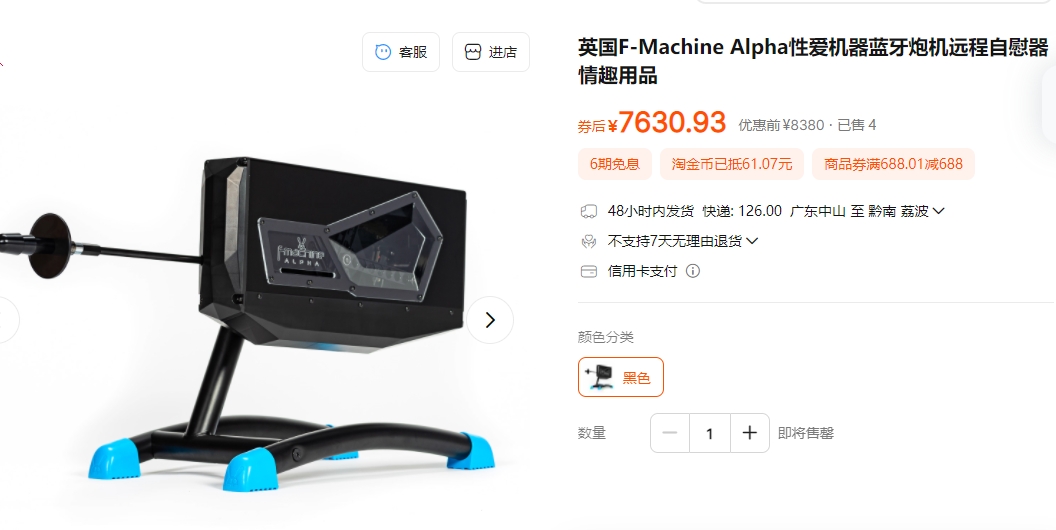Increase quantity with plus button
This screenshot has height=530, width=1056.
(x=750, y=433)
